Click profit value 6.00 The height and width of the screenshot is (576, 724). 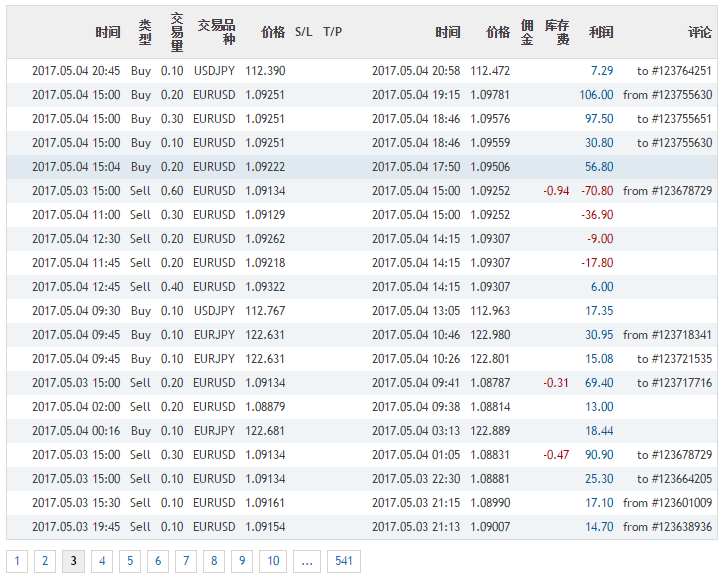click(602, 287)
